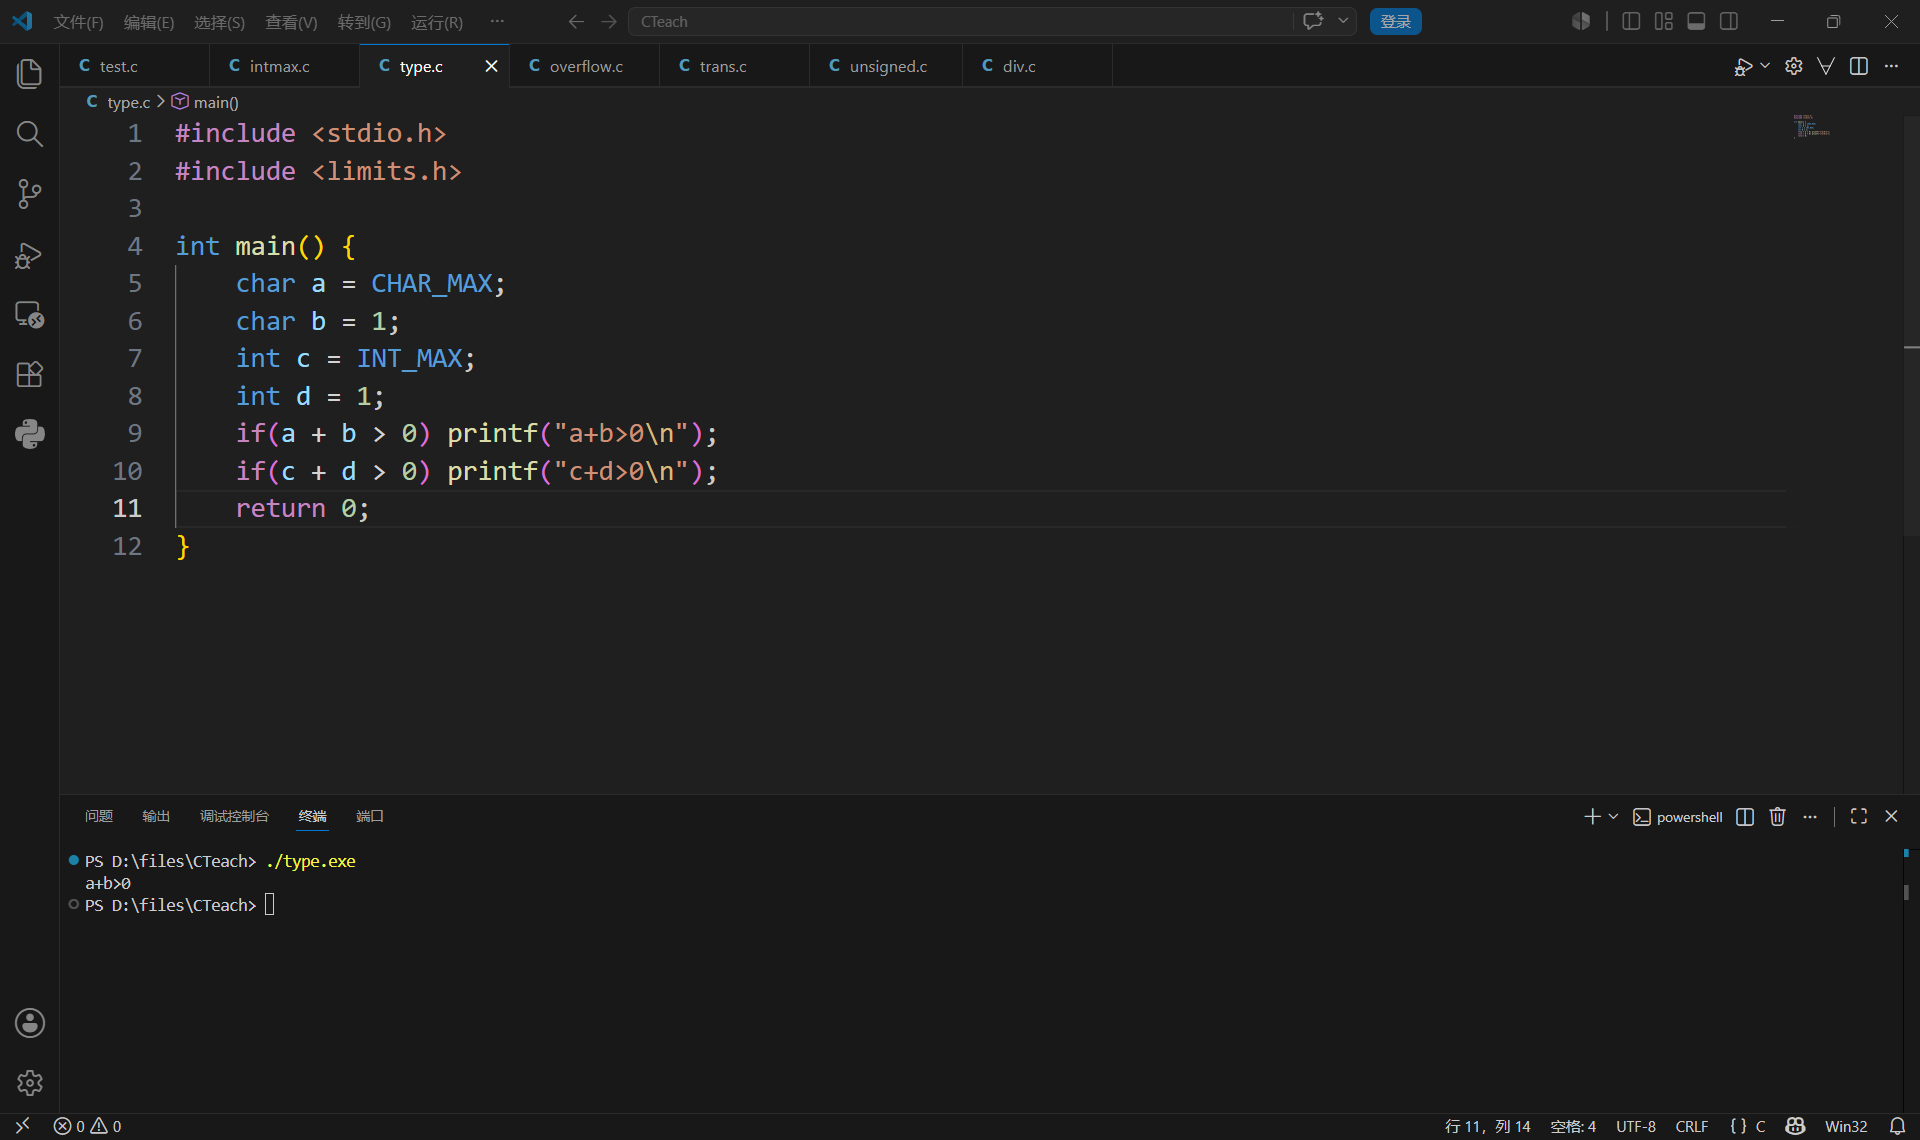Switch to the overflow.c tab
This screenshot has width=1920, height=1140.
(x=585, y=66)
